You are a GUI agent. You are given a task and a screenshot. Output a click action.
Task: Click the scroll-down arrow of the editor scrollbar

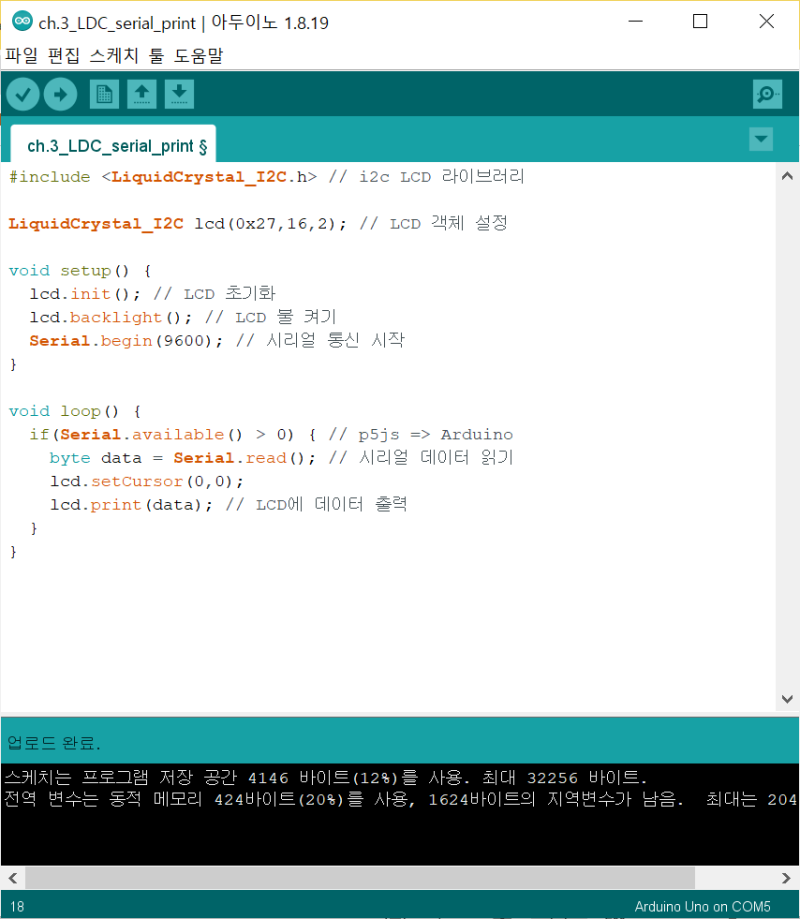point(787,699)
